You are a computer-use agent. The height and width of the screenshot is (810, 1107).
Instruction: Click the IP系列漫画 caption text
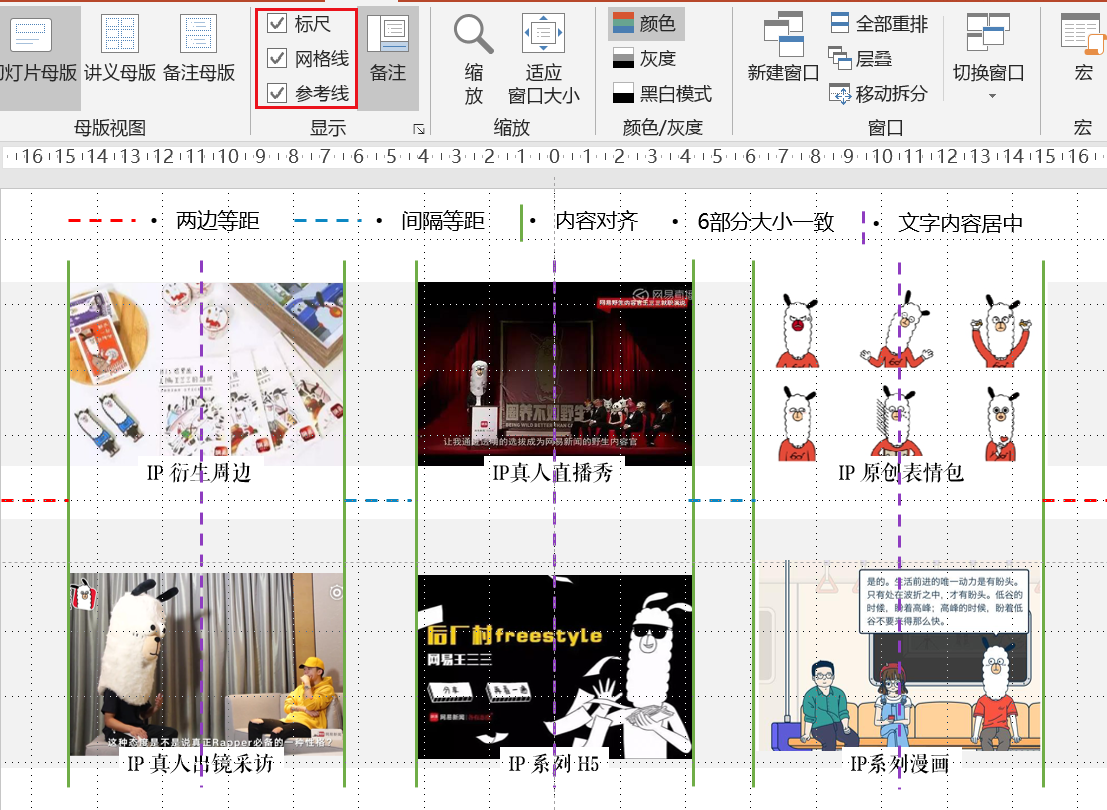pos(898,765)
